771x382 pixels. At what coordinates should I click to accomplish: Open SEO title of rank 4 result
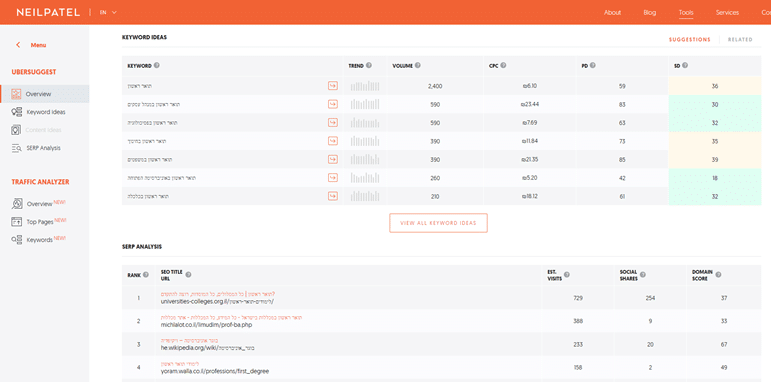click(x=180, y=364)
